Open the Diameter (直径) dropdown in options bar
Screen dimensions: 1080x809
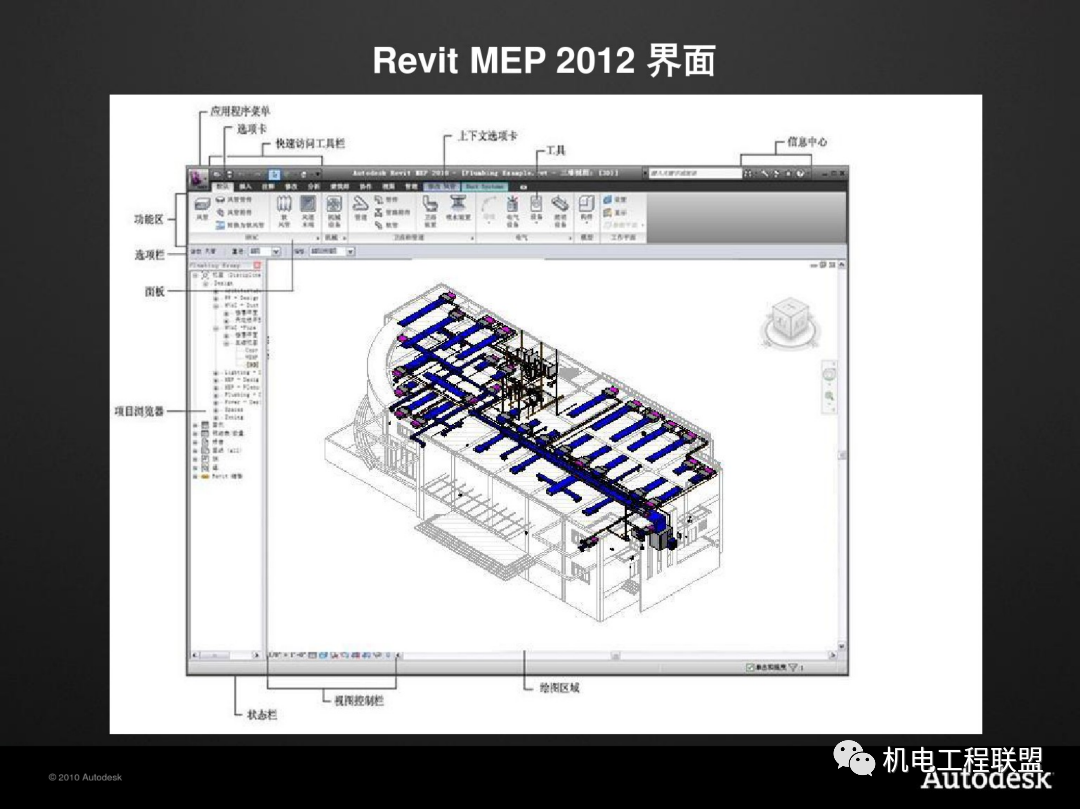point(276,252)
